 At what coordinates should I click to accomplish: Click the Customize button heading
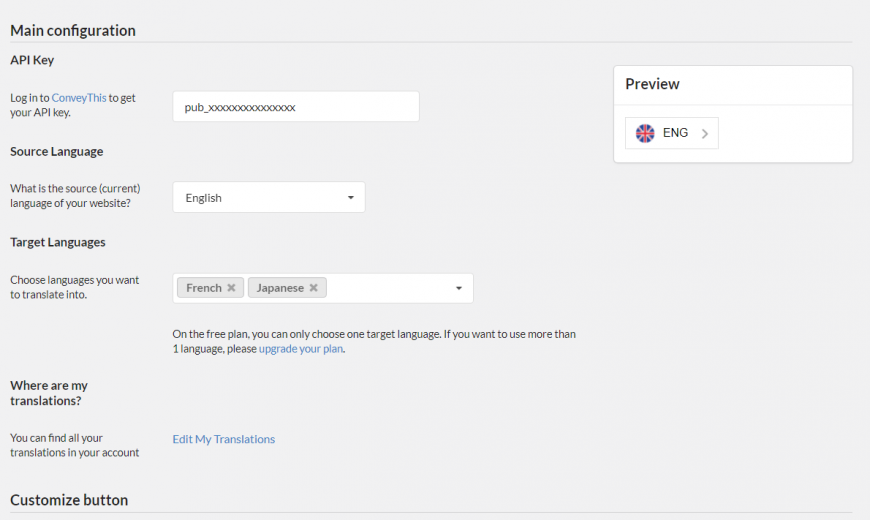(69, 500)
